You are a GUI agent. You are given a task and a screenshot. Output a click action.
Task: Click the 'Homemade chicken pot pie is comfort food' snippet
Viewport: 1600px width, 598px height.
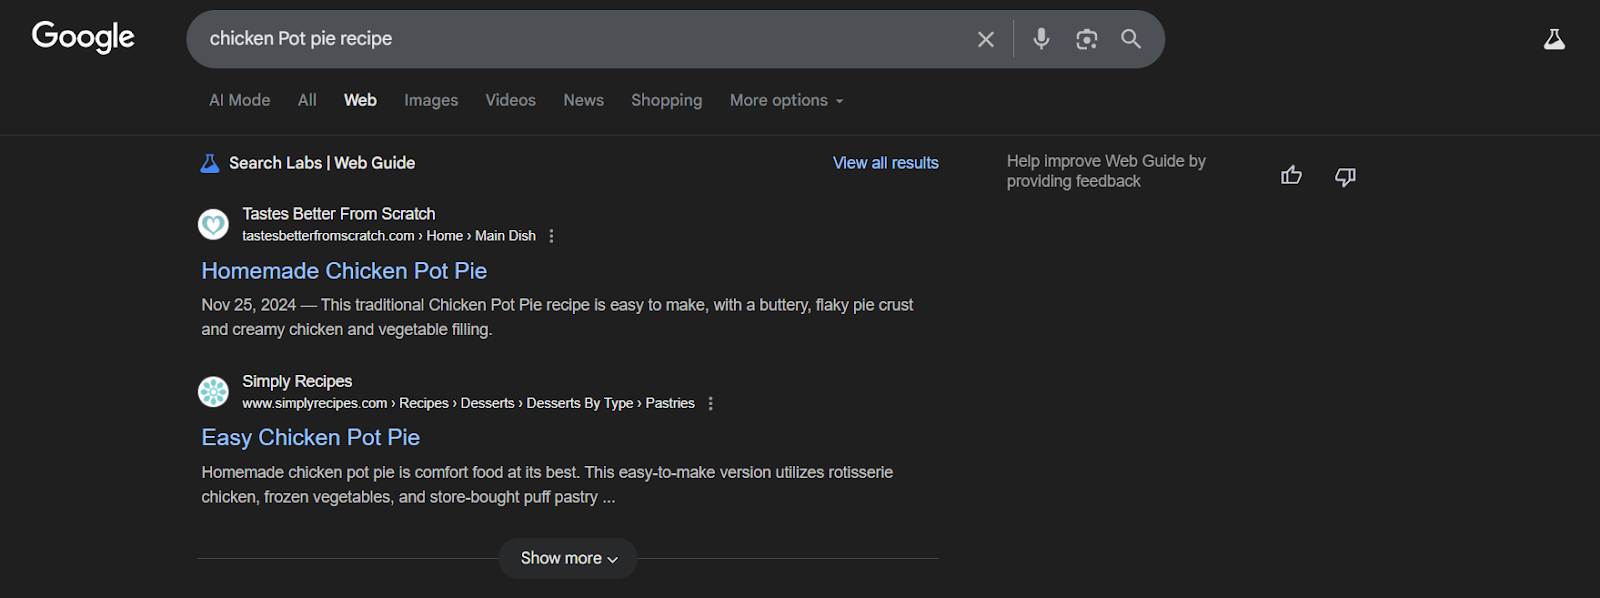(x=547, y=484)
